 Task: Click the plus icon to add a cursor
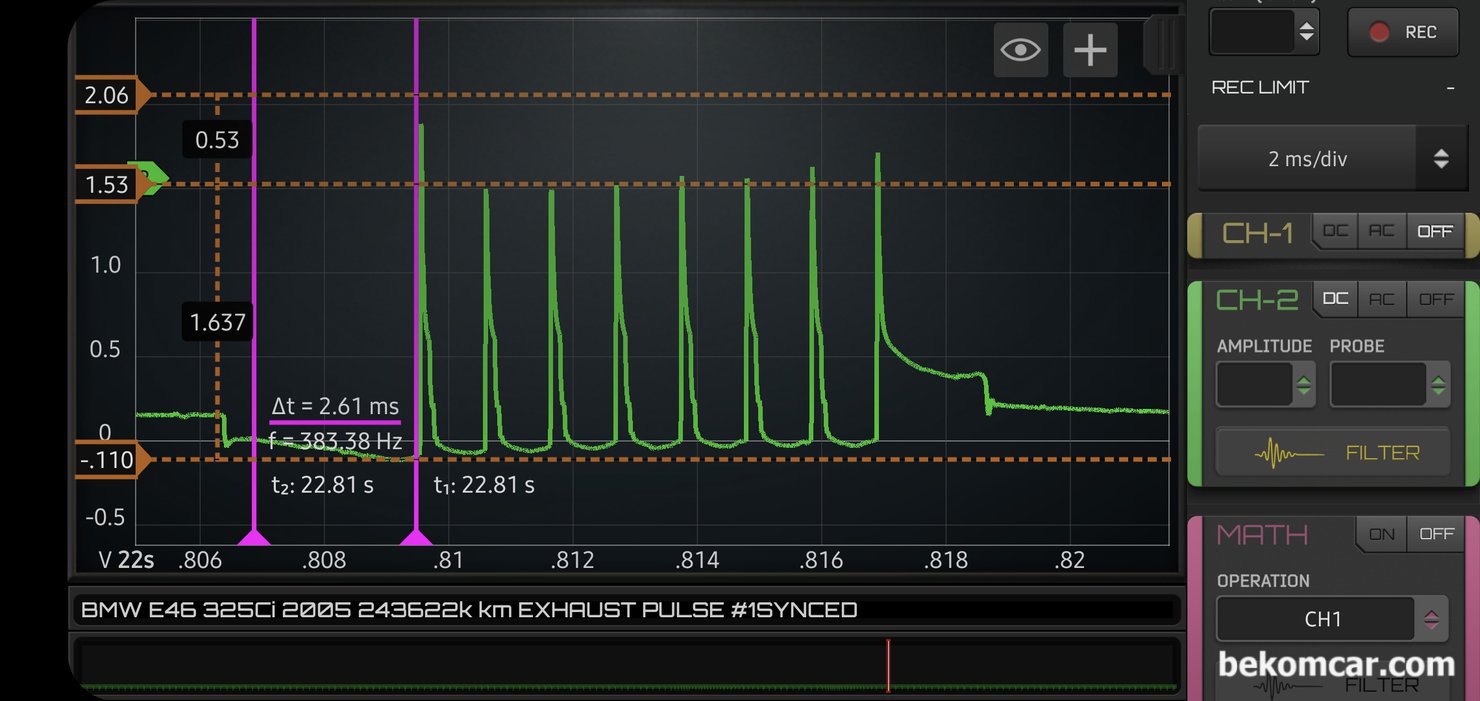1089,49
